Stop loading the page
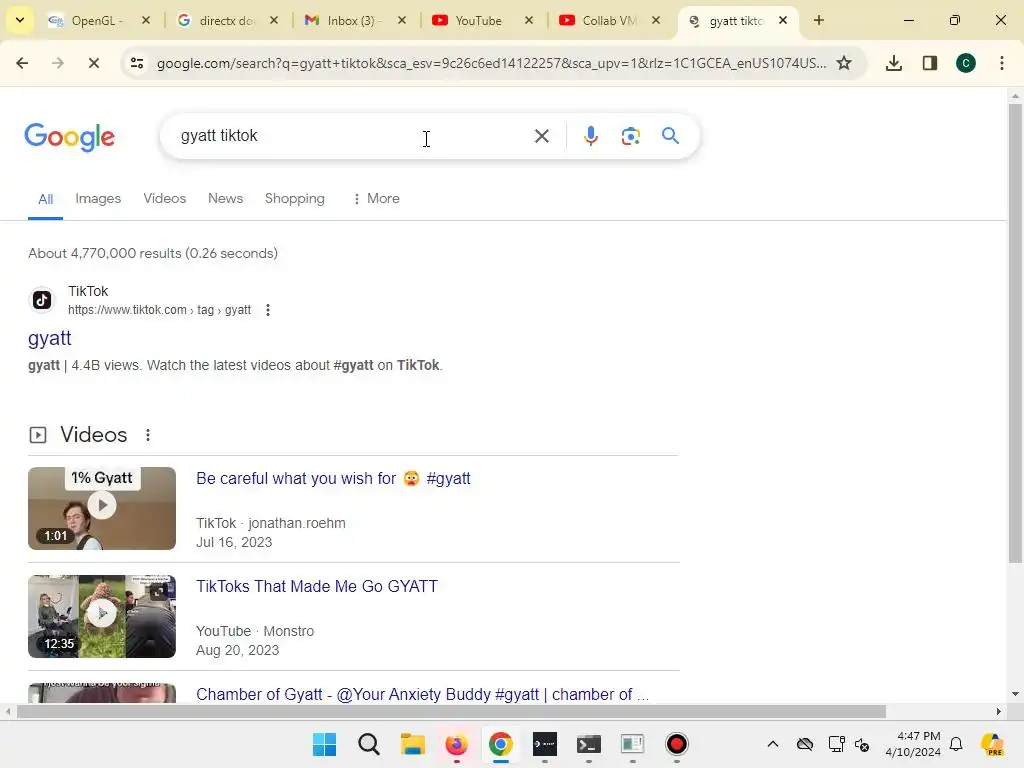Screen dimensions: 1024x768 pos(93,63)
